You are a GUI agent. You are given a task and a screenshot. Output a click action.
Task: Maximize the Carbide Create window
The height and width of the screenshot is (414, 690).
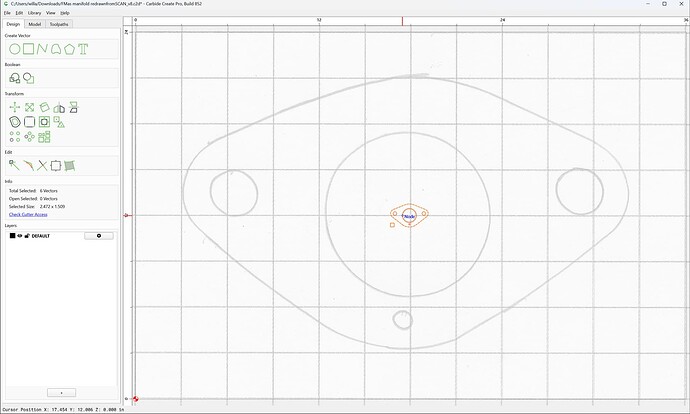click(x=664, y=4)
